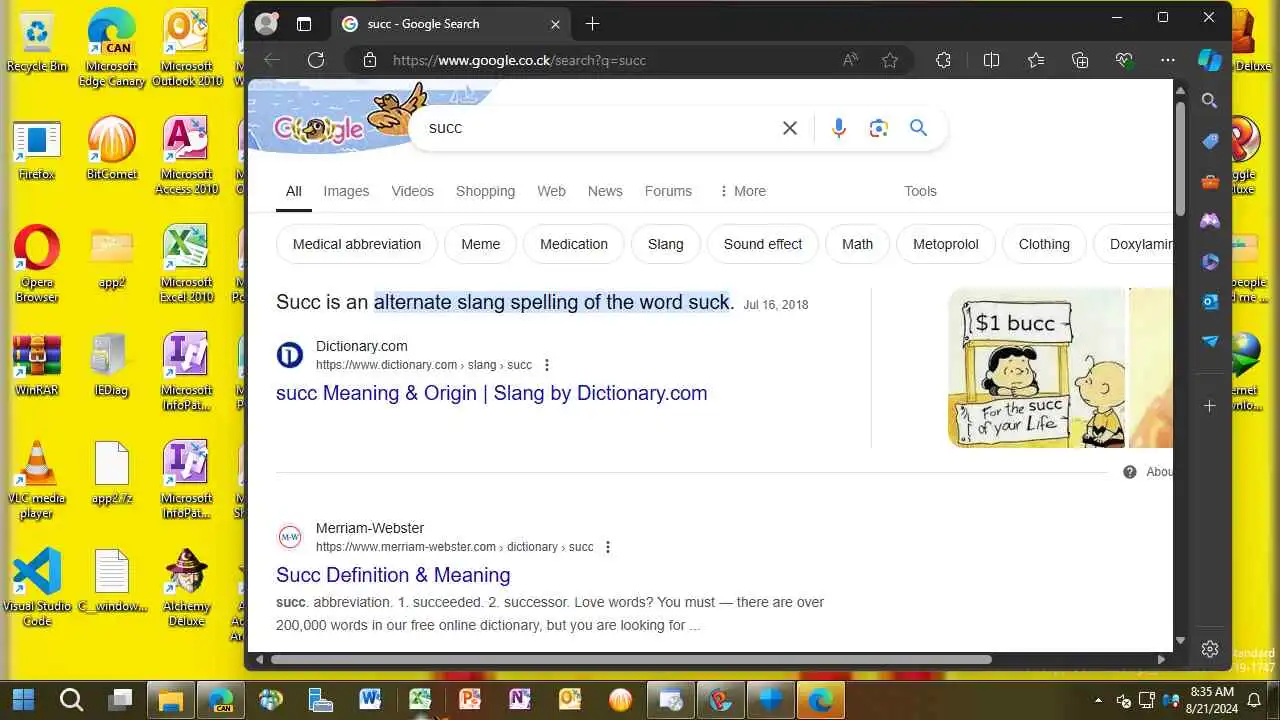The height and width of the screenshot is (720, 1280).
Task: Open Succ Definition & Meaning link
Action: pyautogui.click(x=393, y=575)
